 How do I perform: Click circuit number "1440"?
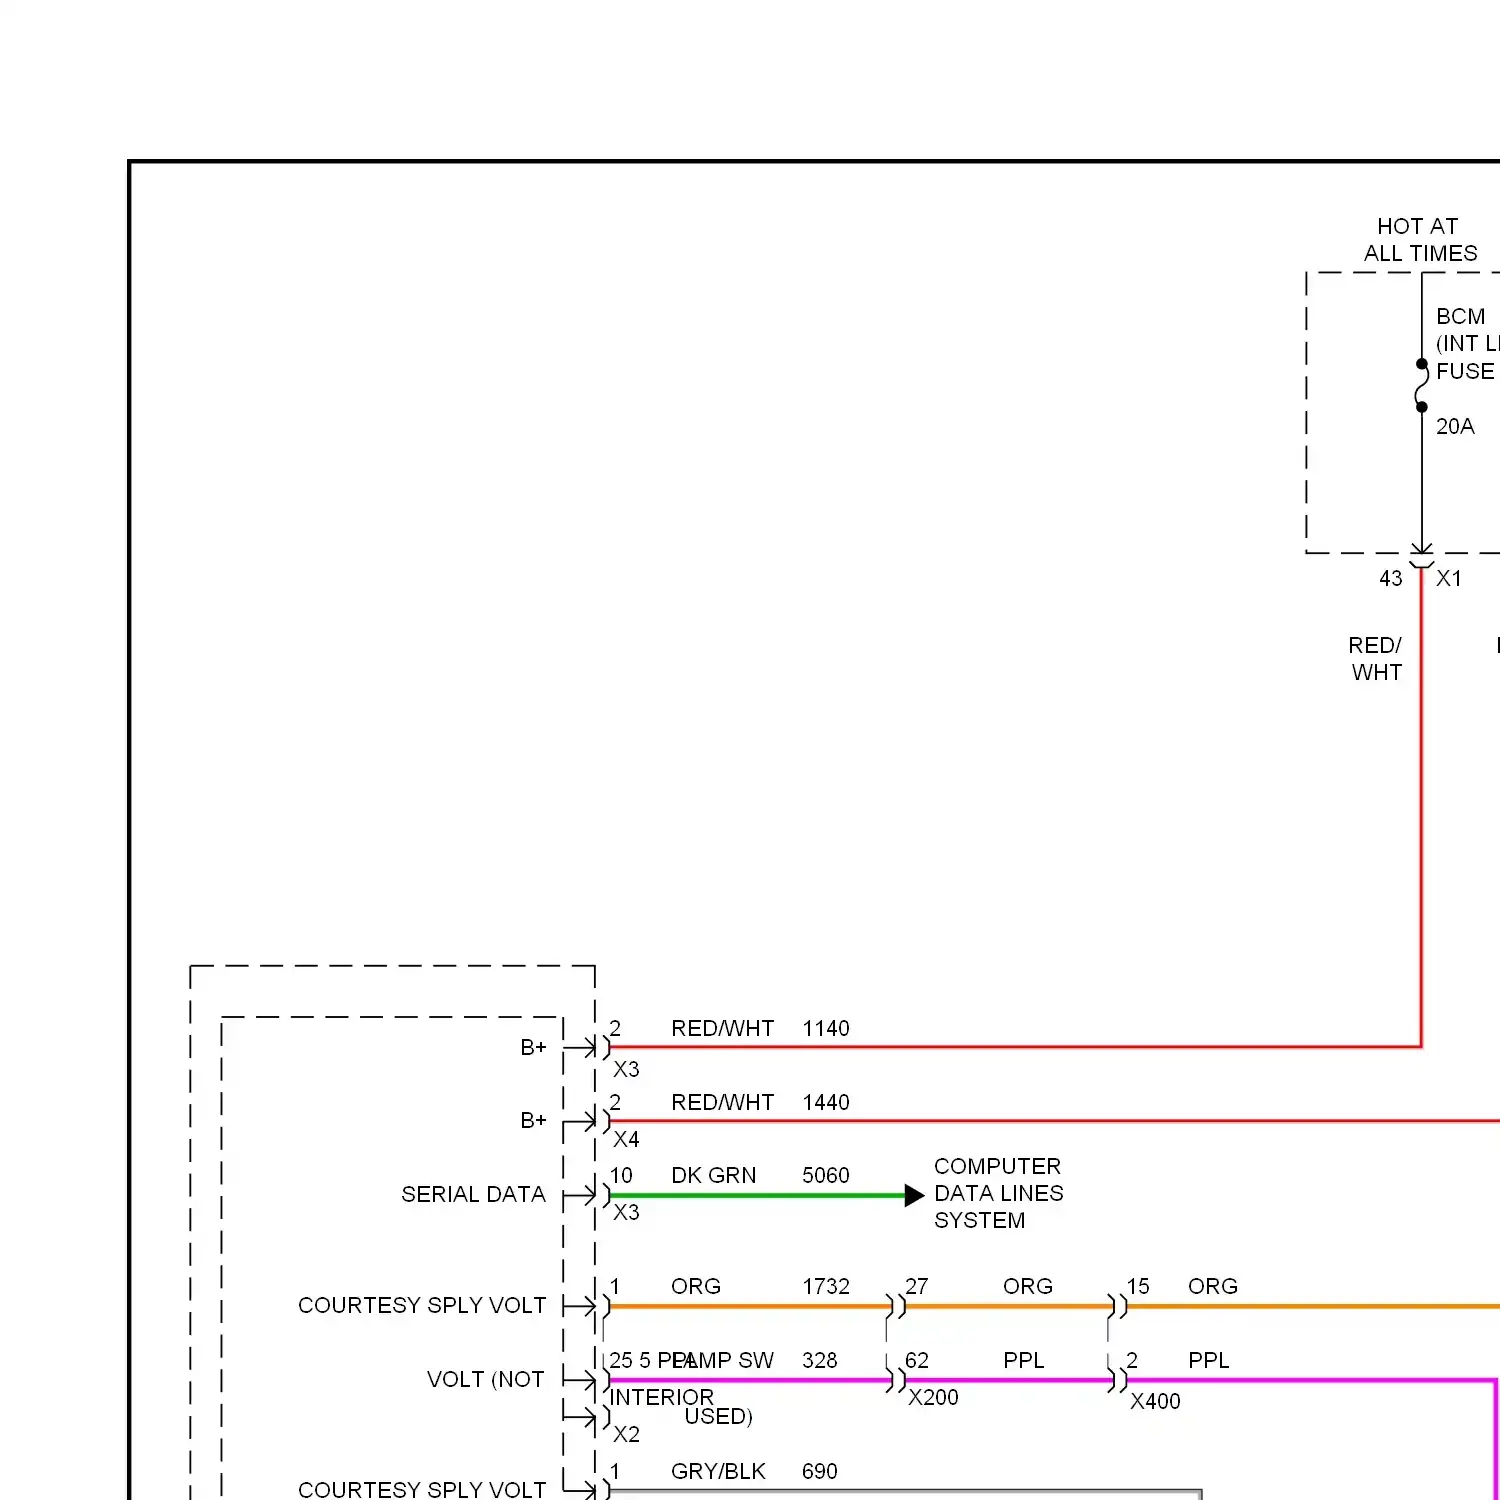pos(826,1102)
